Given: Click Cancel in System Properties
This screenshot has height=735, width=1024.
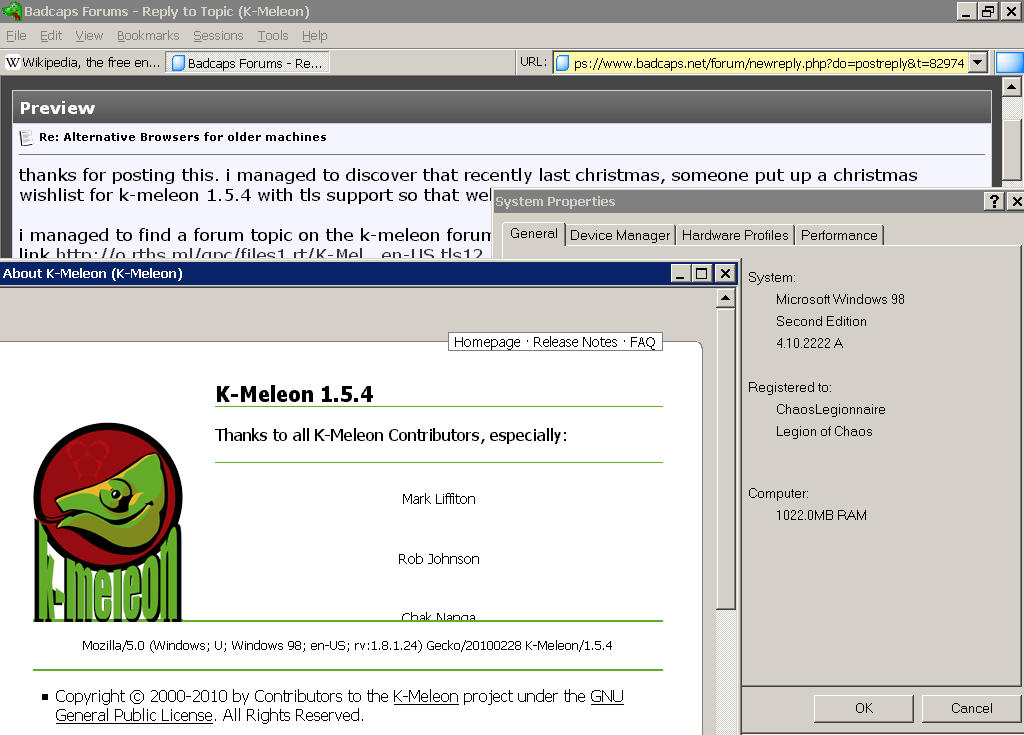Looking at the screenshot, I should coord(971,708).
